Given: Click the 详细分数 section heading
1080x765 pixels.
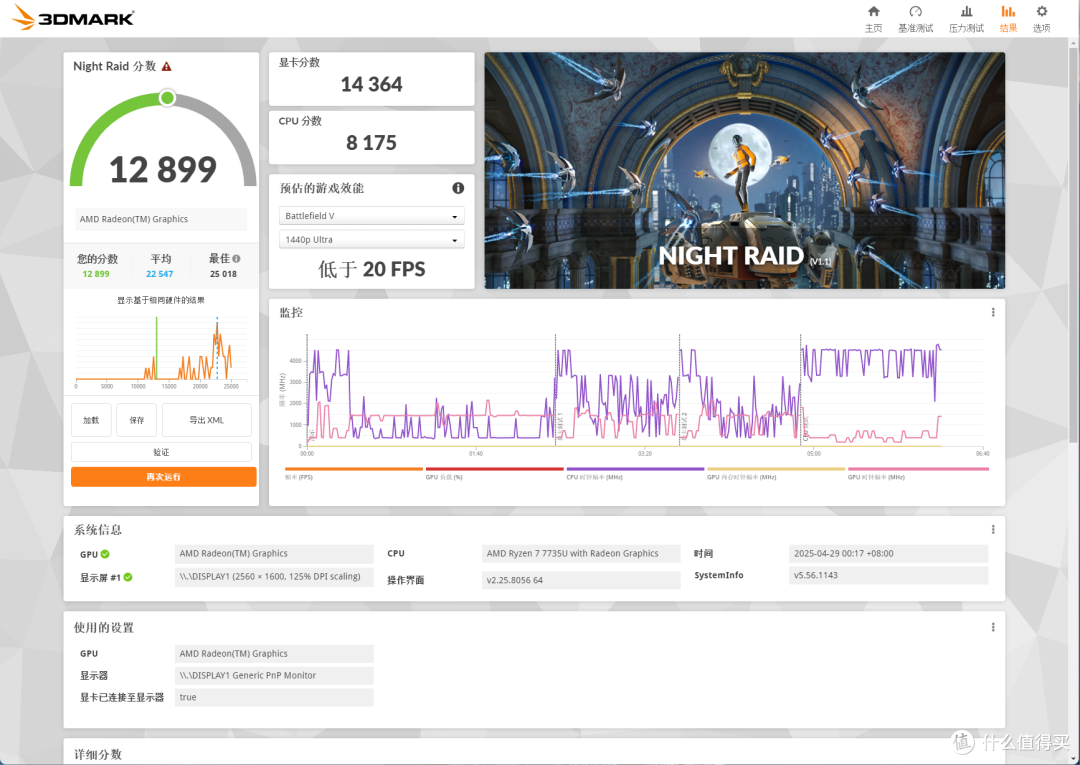Looking at the screenshot, I should coord(98,755).
